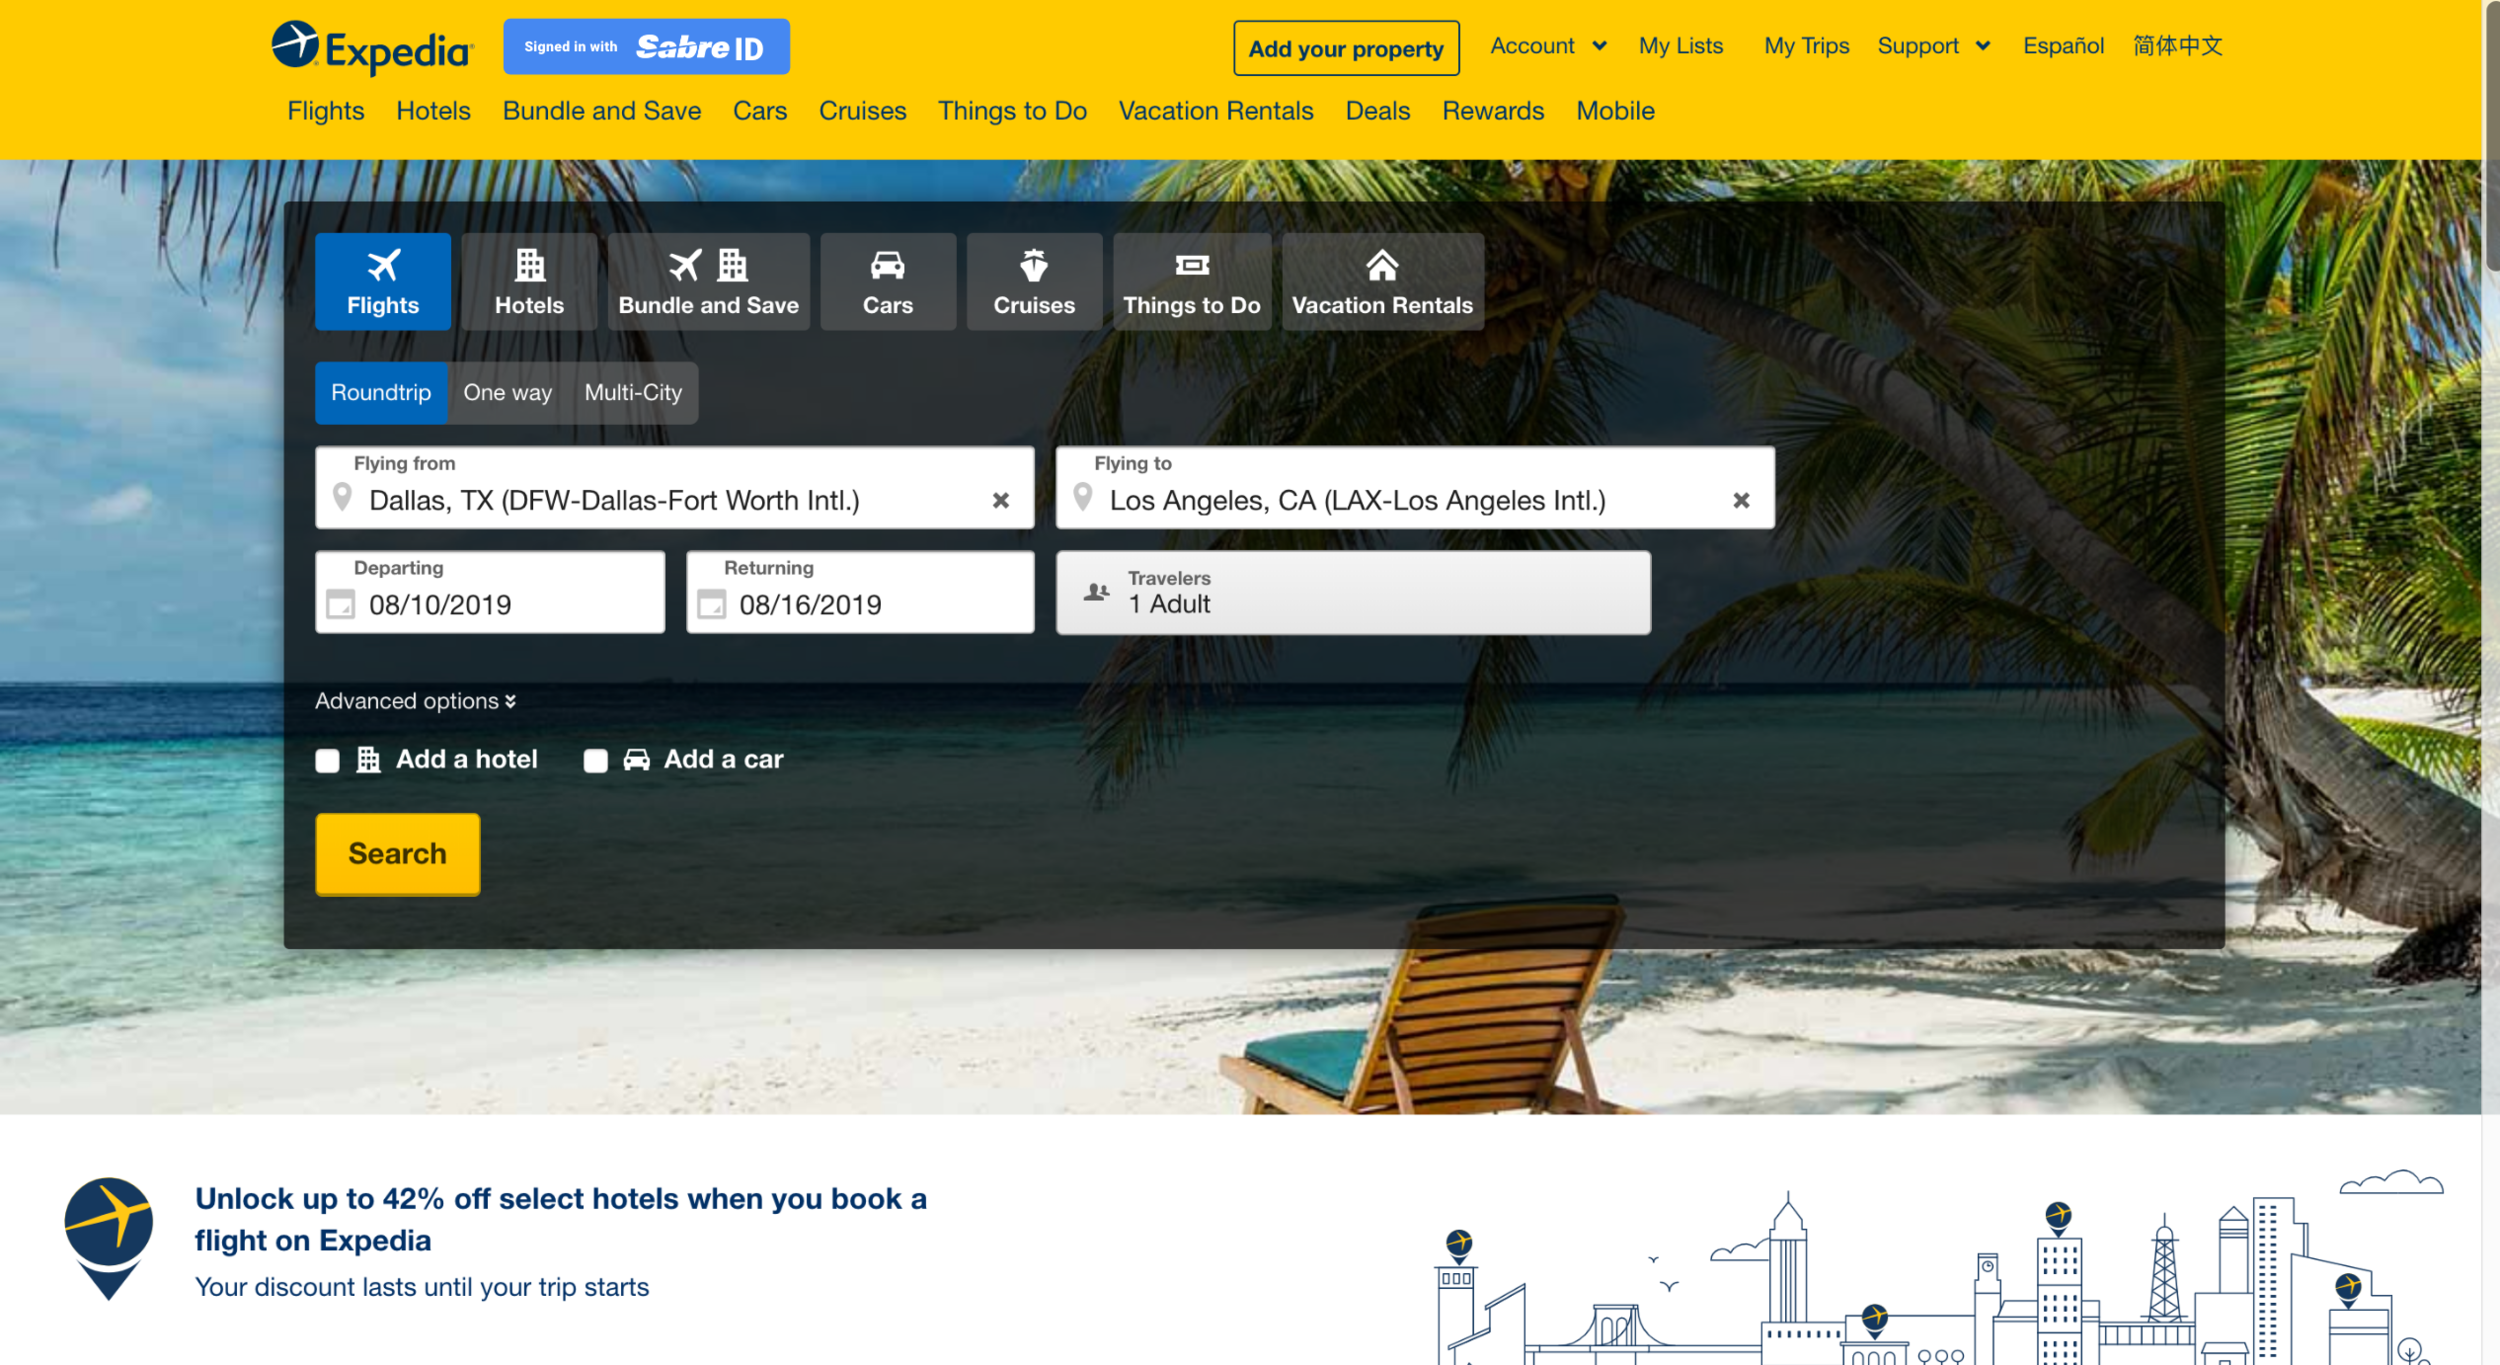Click the hotel icon beside Add a hotel
Image resolution: width=2500 pixels, height=1365 pixels.
click(x=368, y=760)
